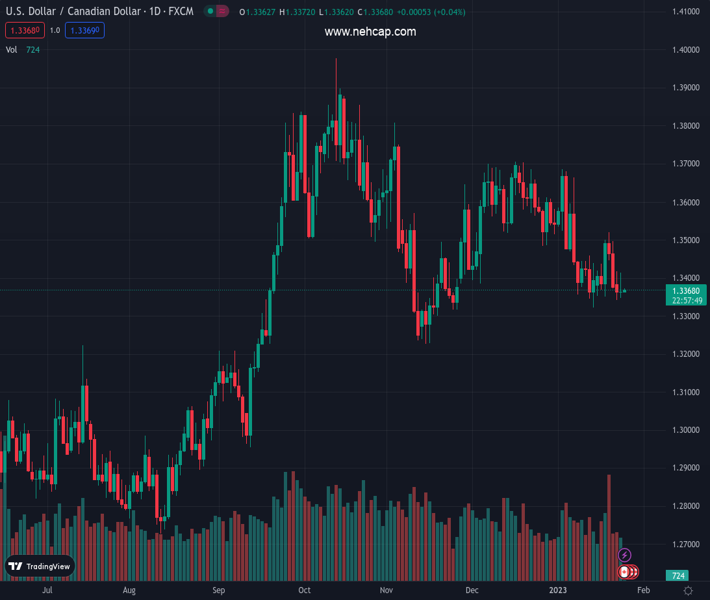Click the 1.37000 price axis label
Viewport: 710px width, 600px height.
coord(686,163)
